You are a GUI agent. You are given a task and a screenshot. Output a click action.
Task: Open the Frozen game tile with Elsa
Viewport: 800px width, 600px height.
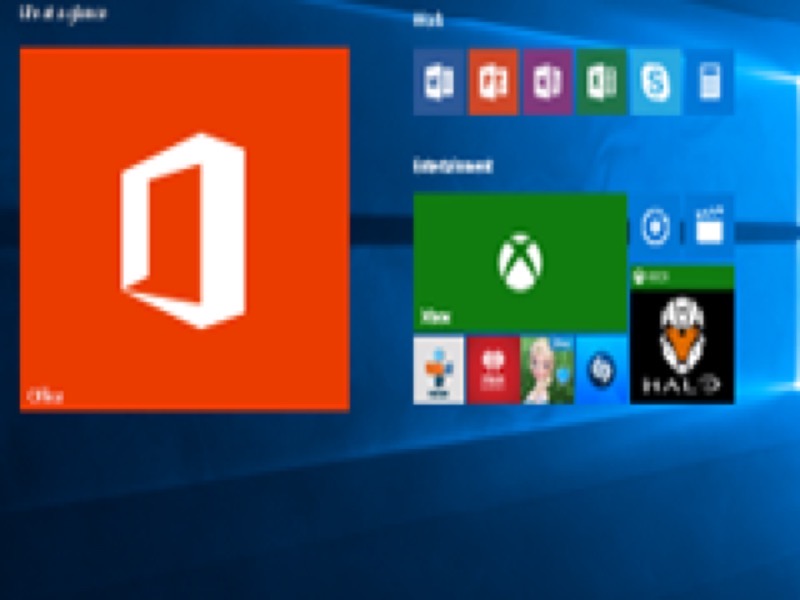click(547, 370)
